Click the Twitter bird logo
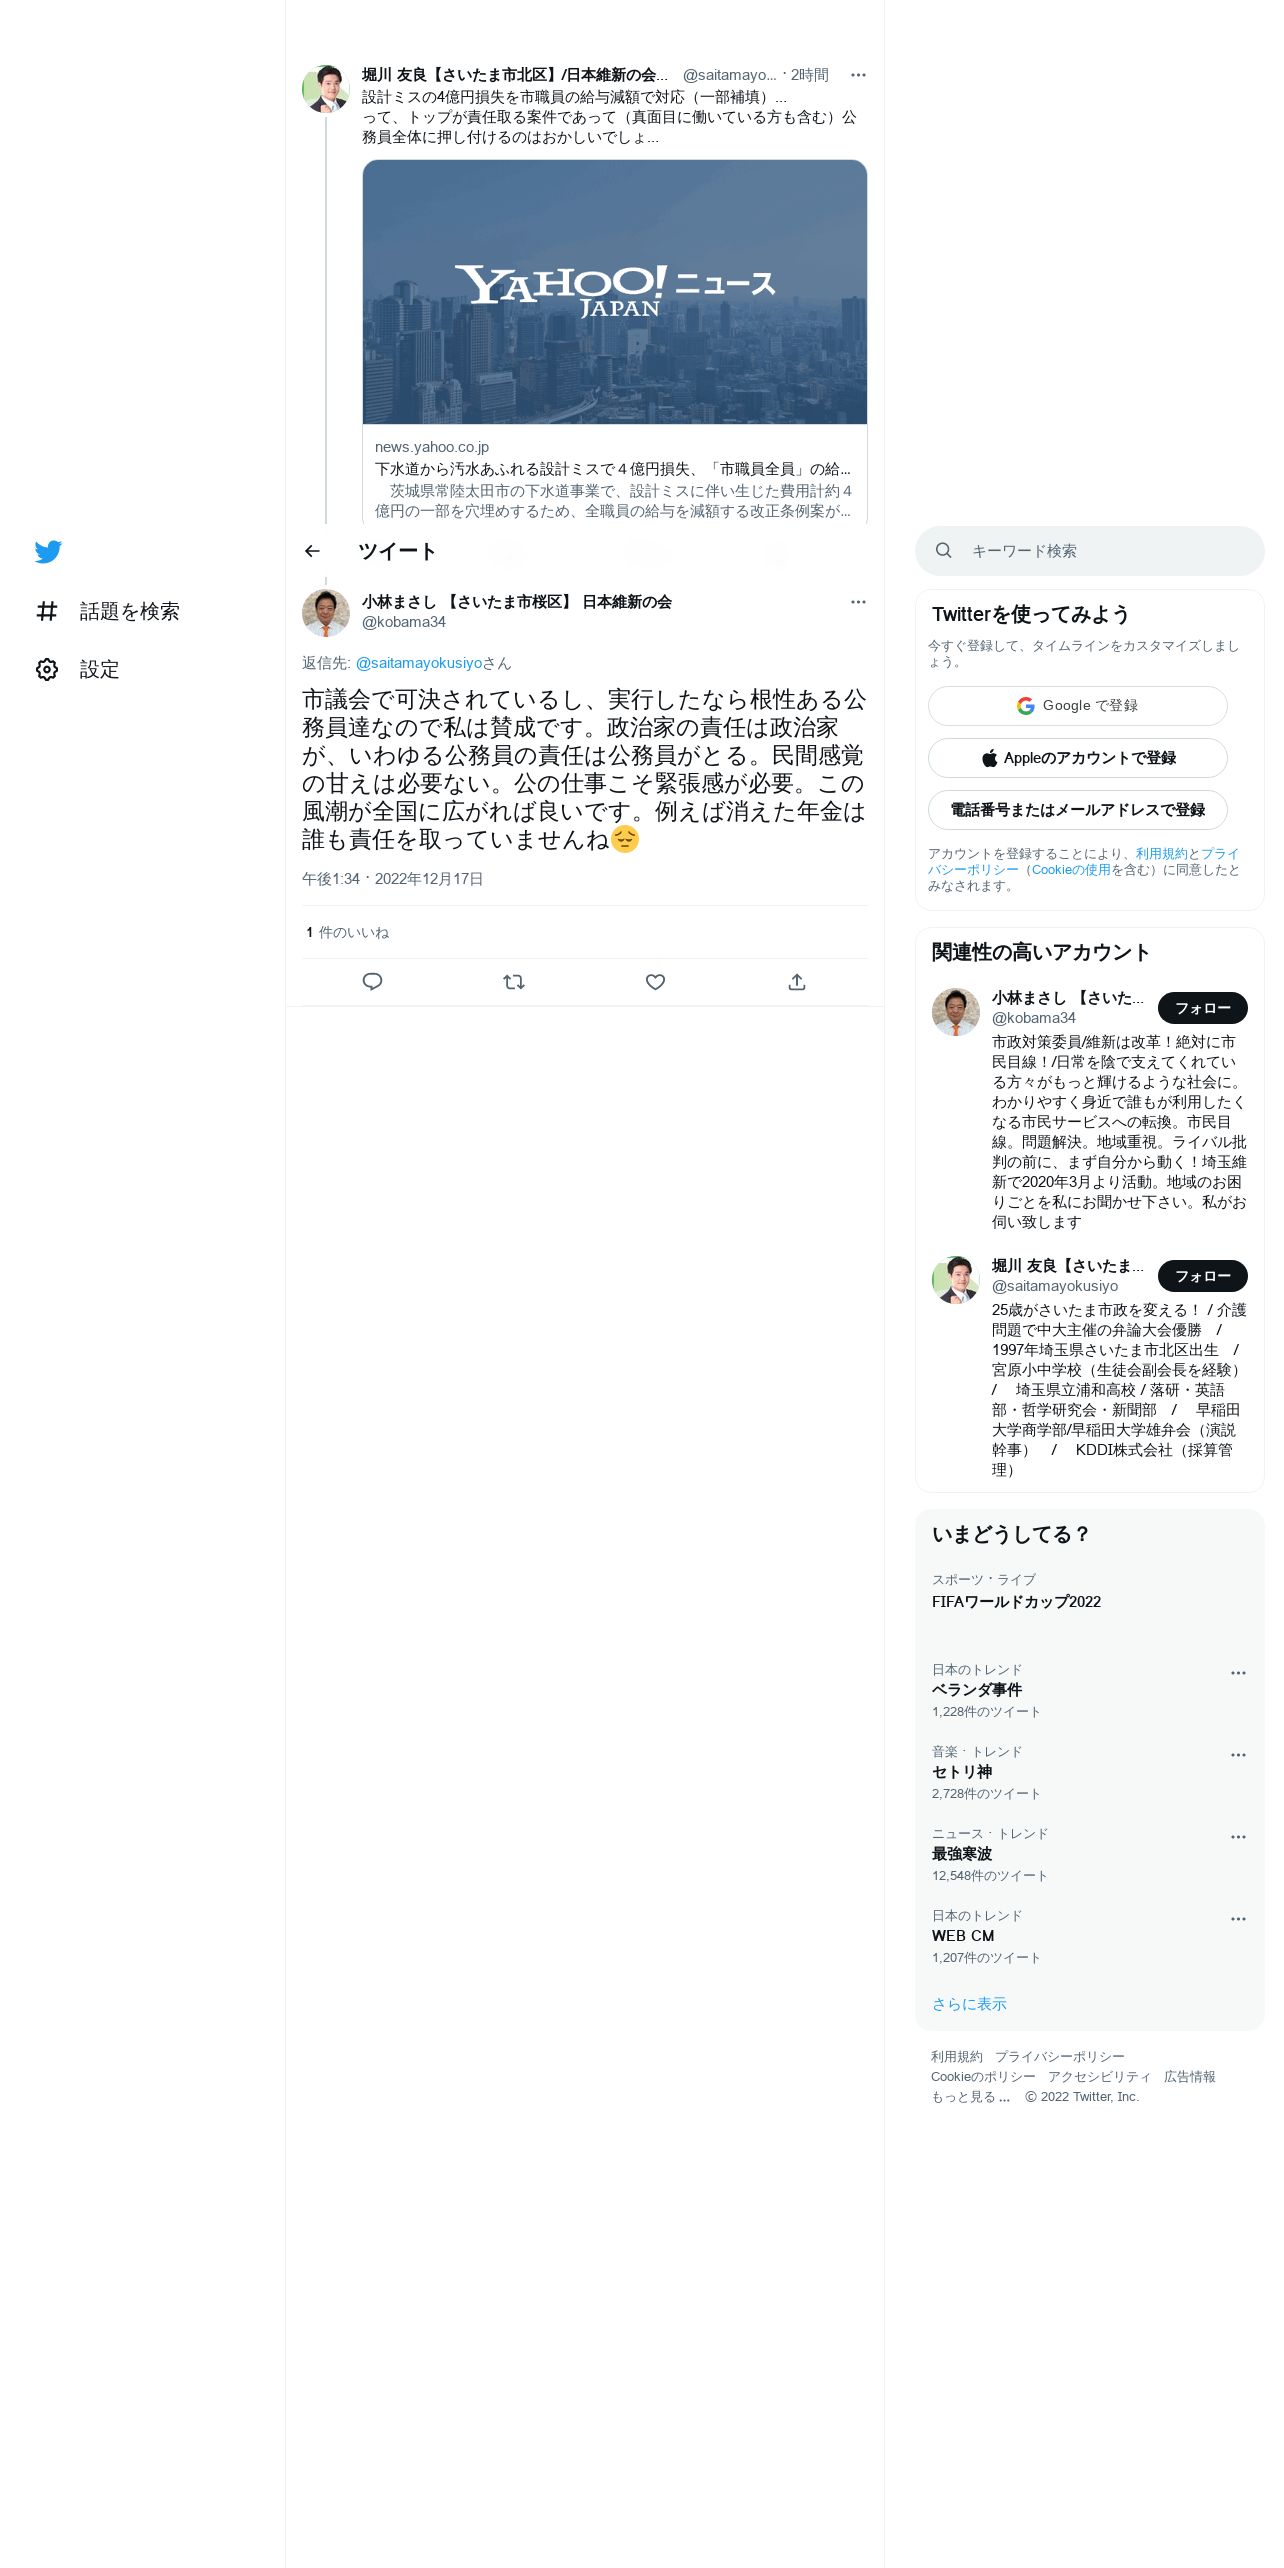Viewport: 1284px width, 2568px height. click(48, 551)
